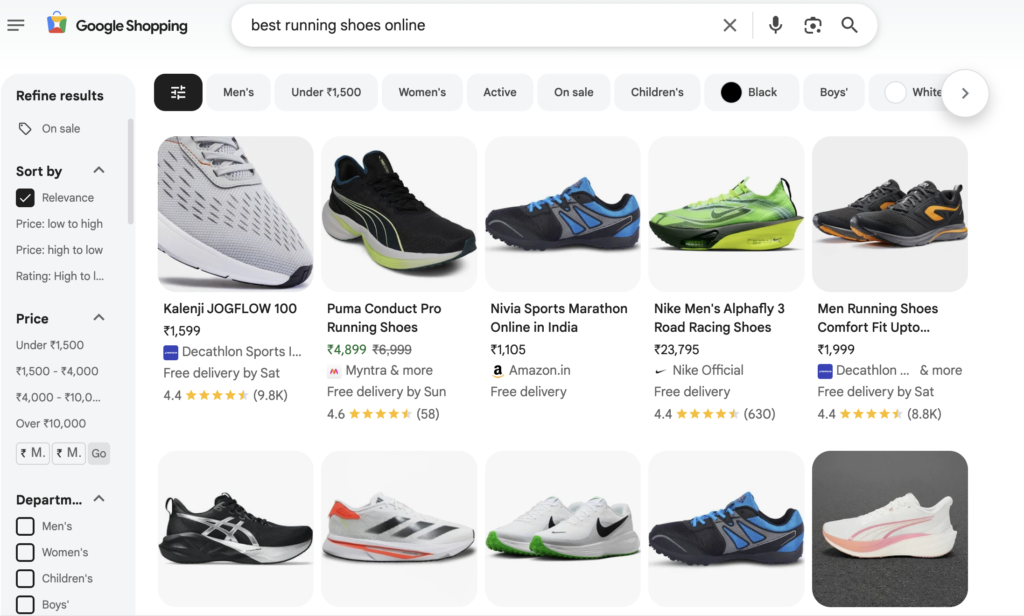Uncheck the Relevance sort checkbox
1024x616 pixels.
[24, 197]
